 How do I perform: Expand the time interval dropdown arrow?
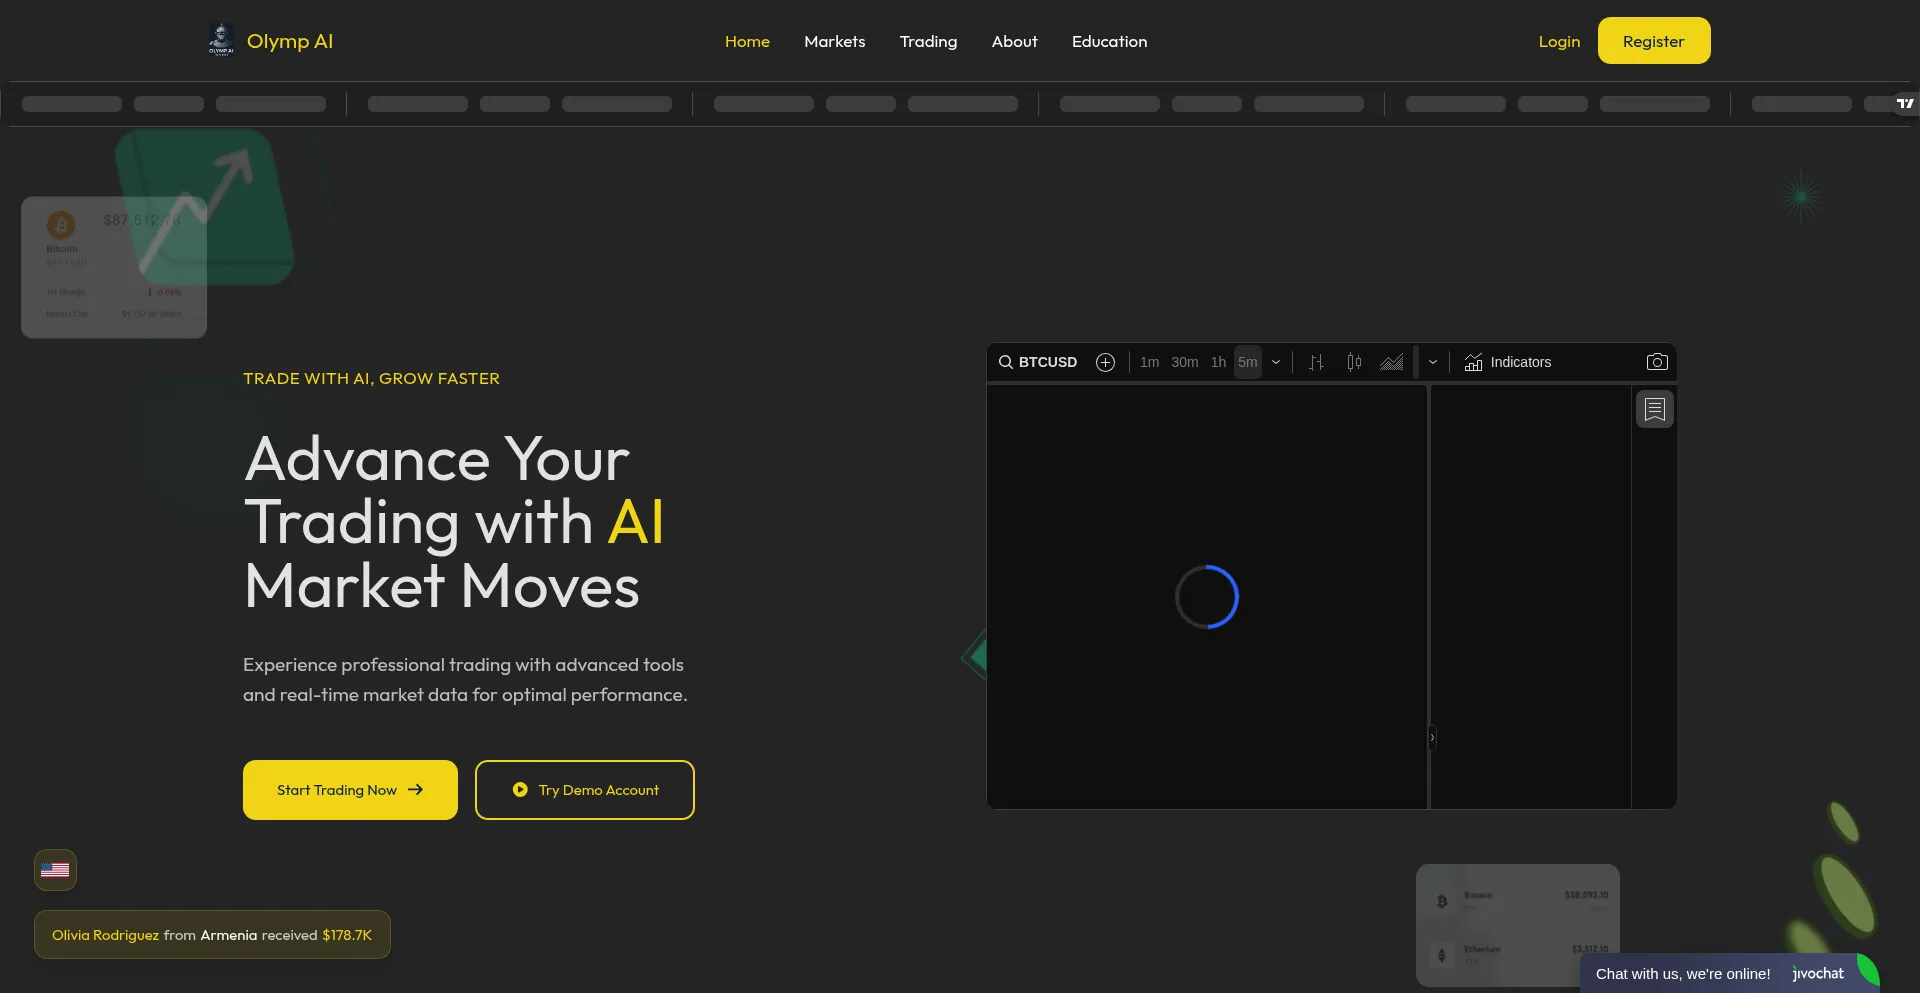(x=1276, y=362)
